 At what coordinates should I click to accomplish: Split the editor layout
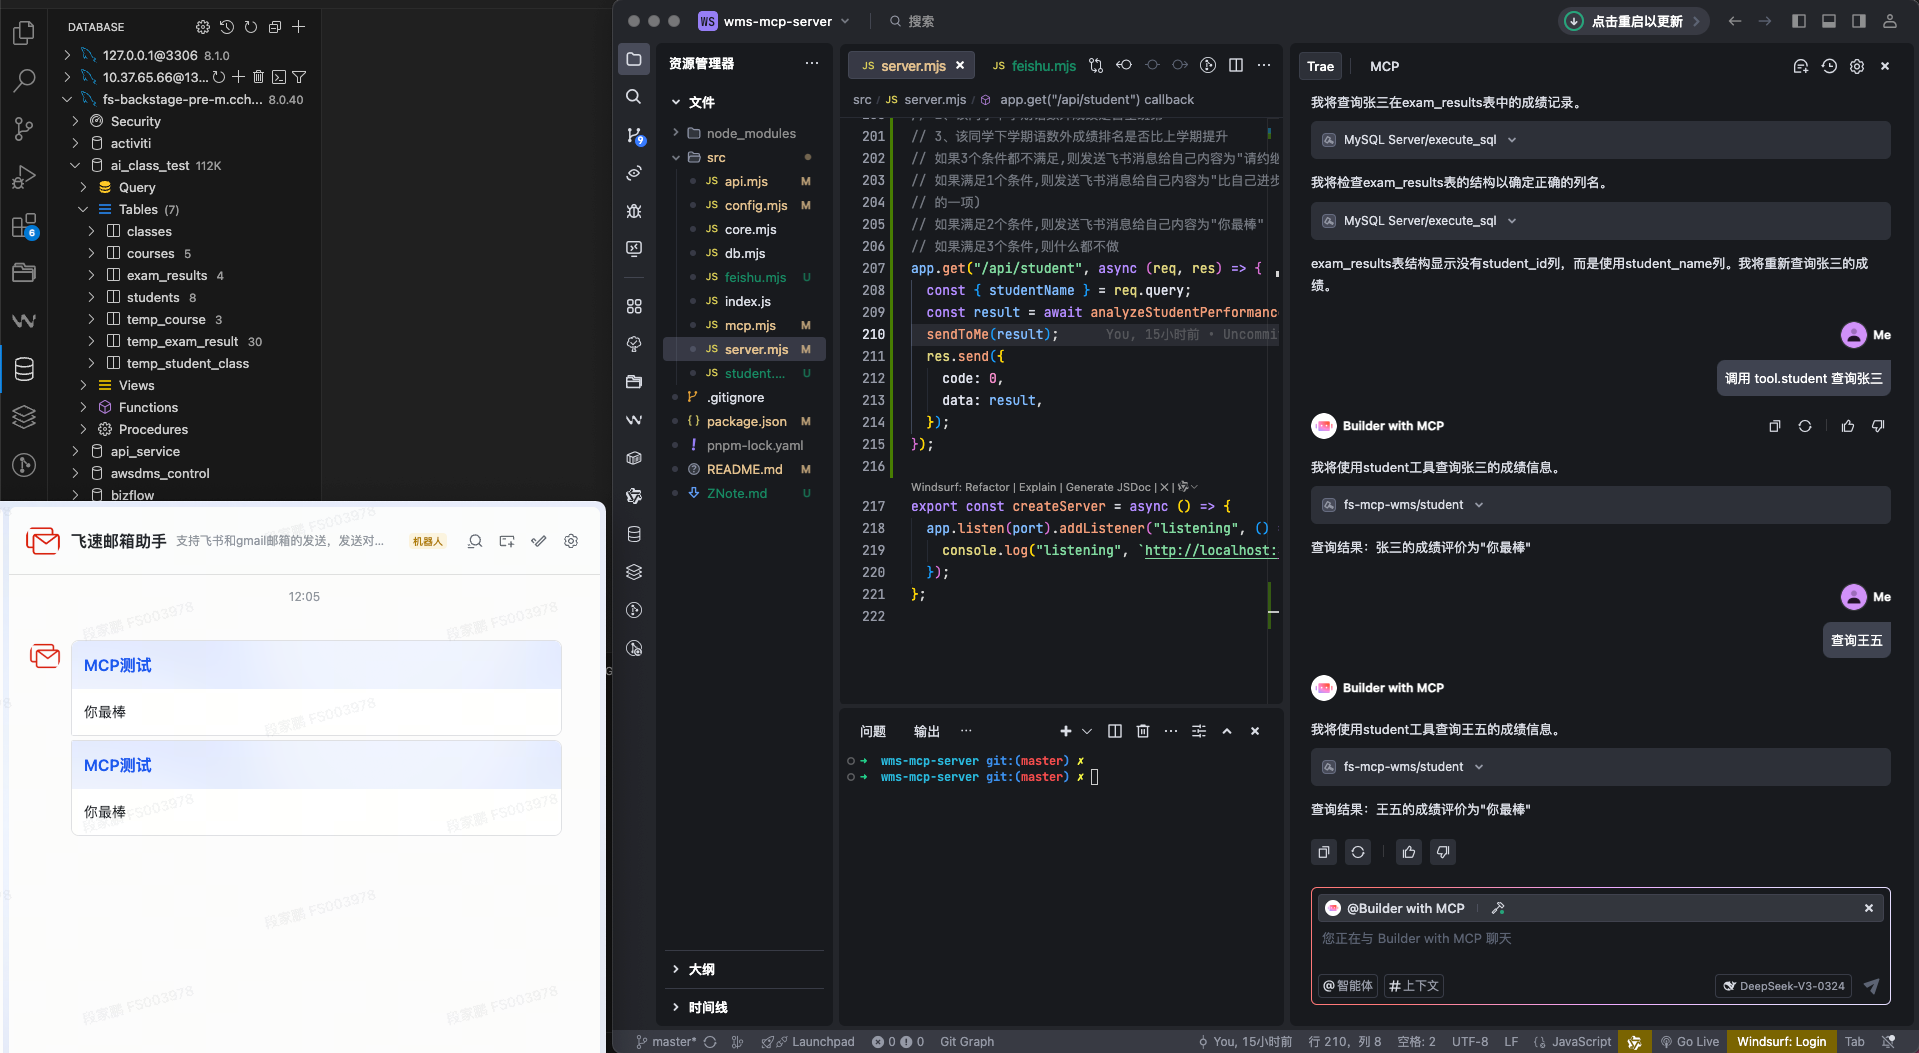point(1236,65)
